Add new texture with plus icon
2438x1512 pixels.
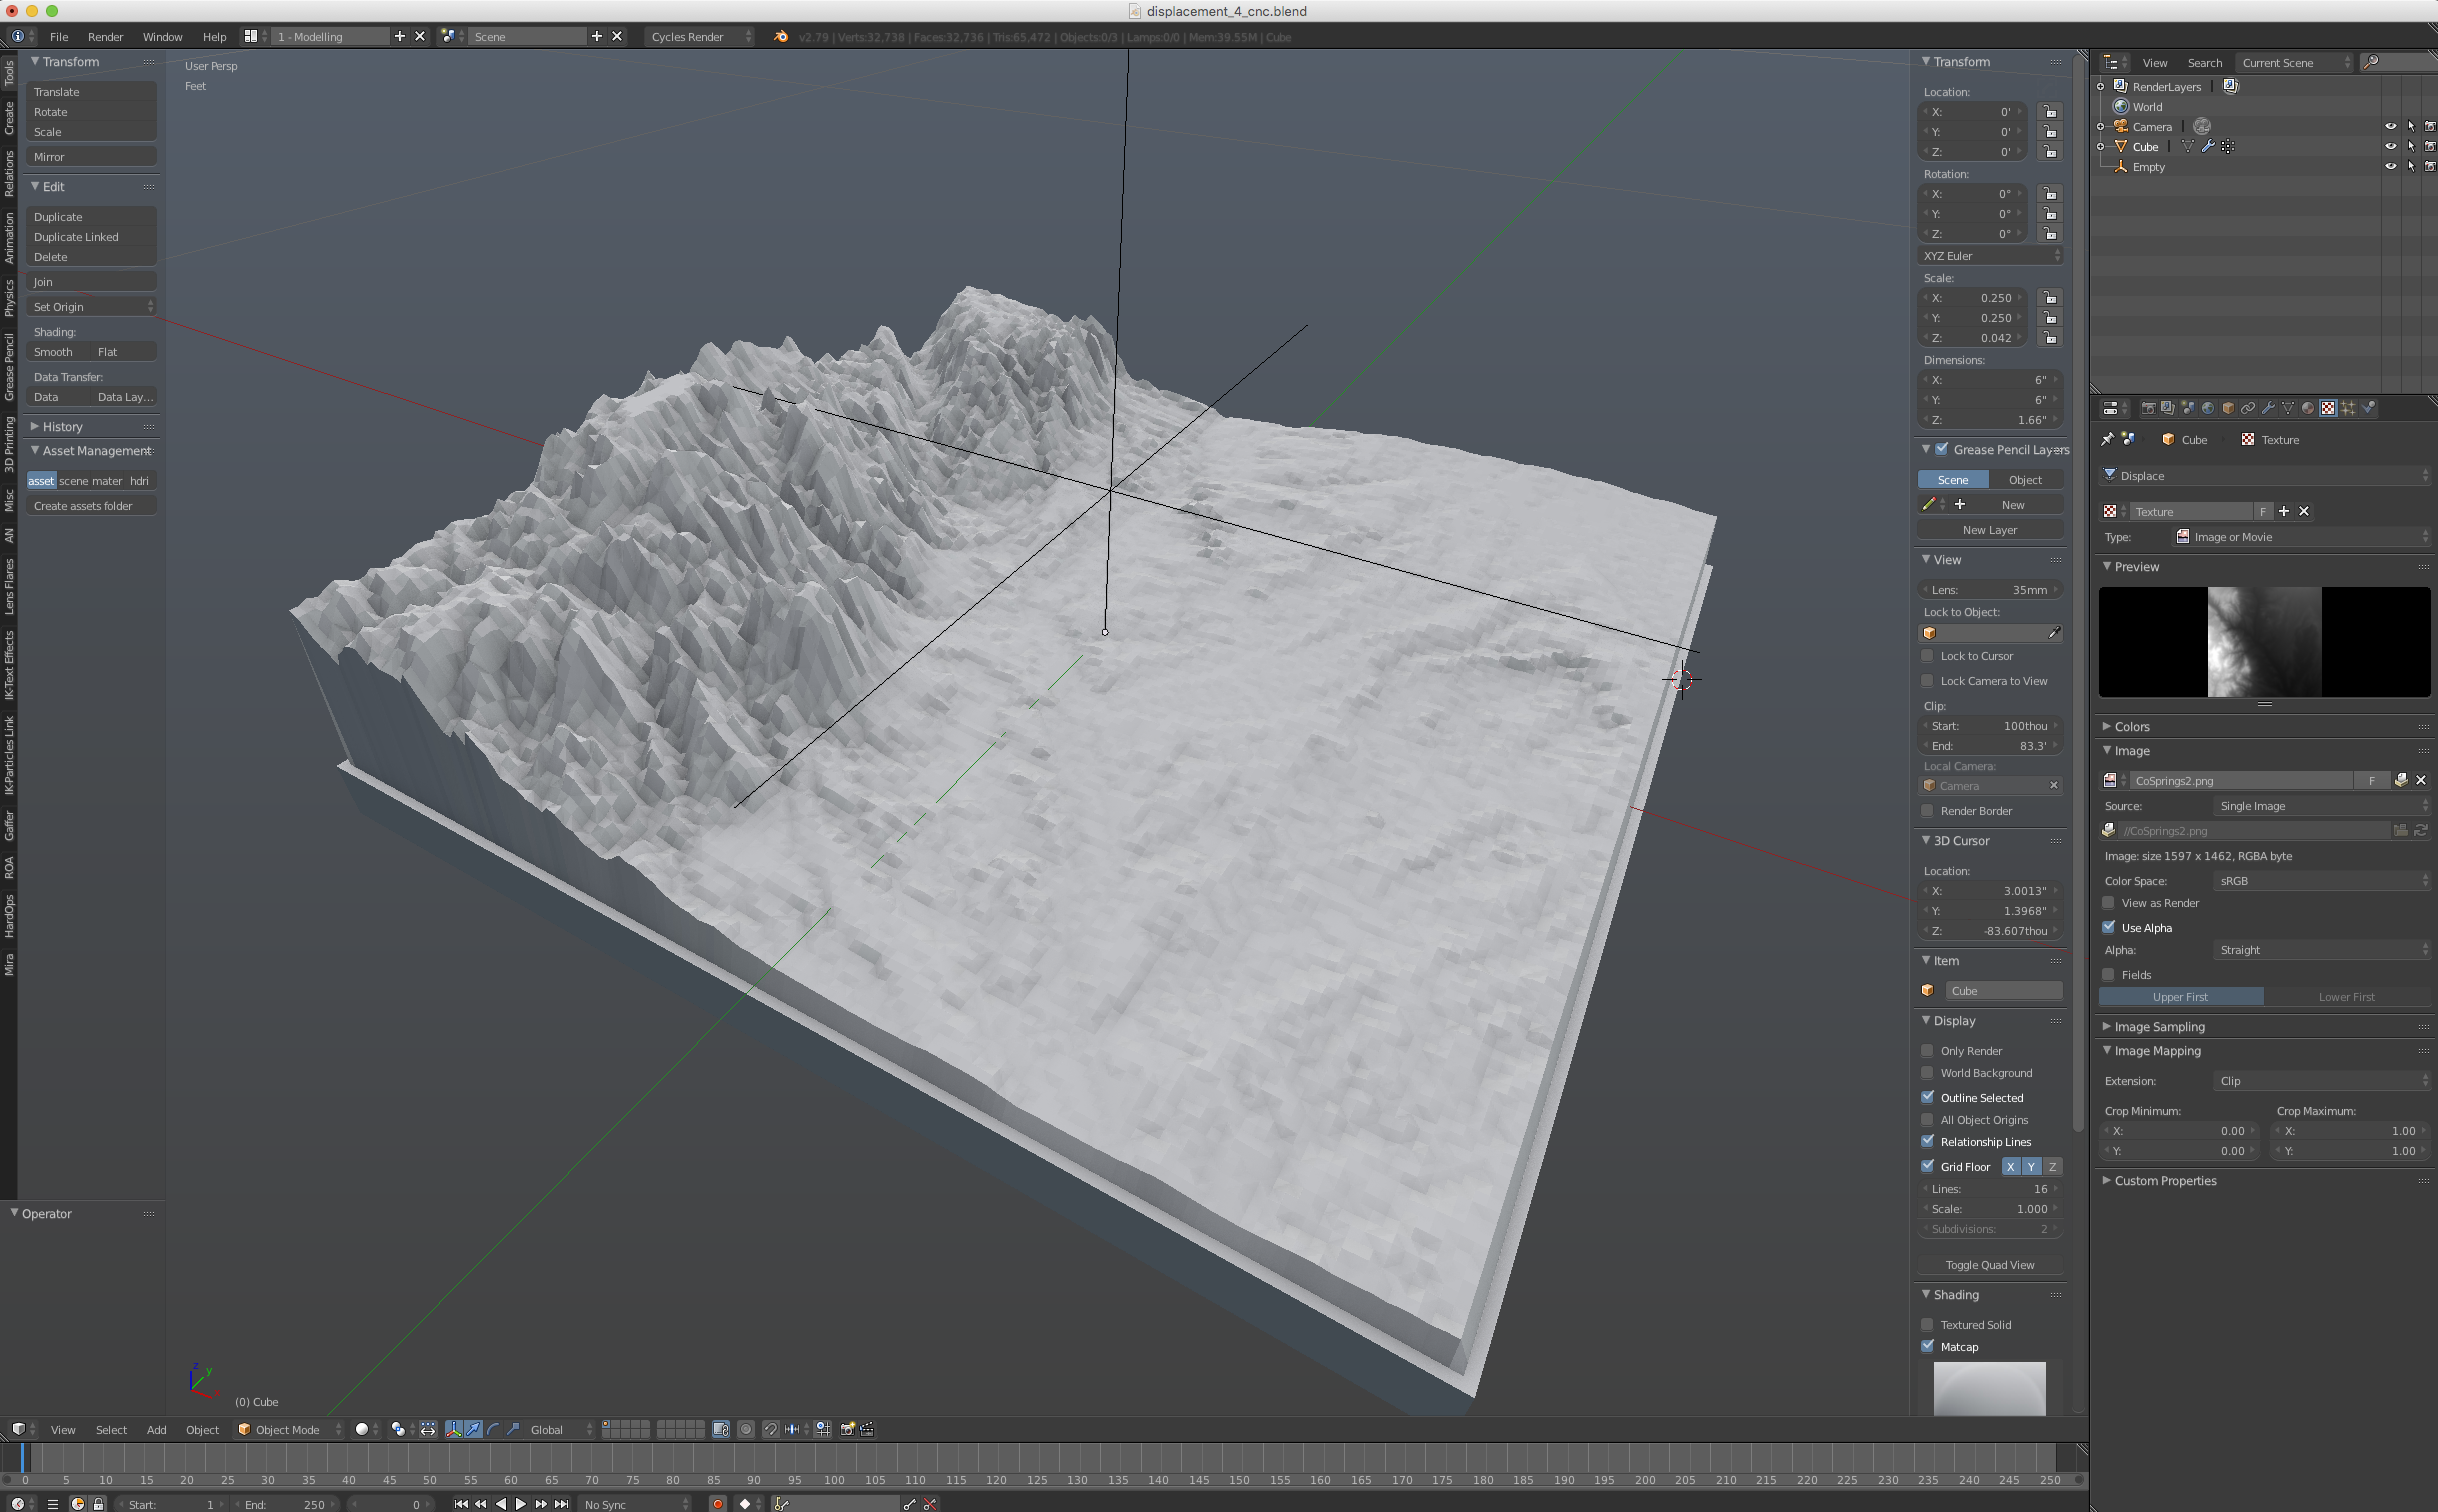coord(2284,511)
